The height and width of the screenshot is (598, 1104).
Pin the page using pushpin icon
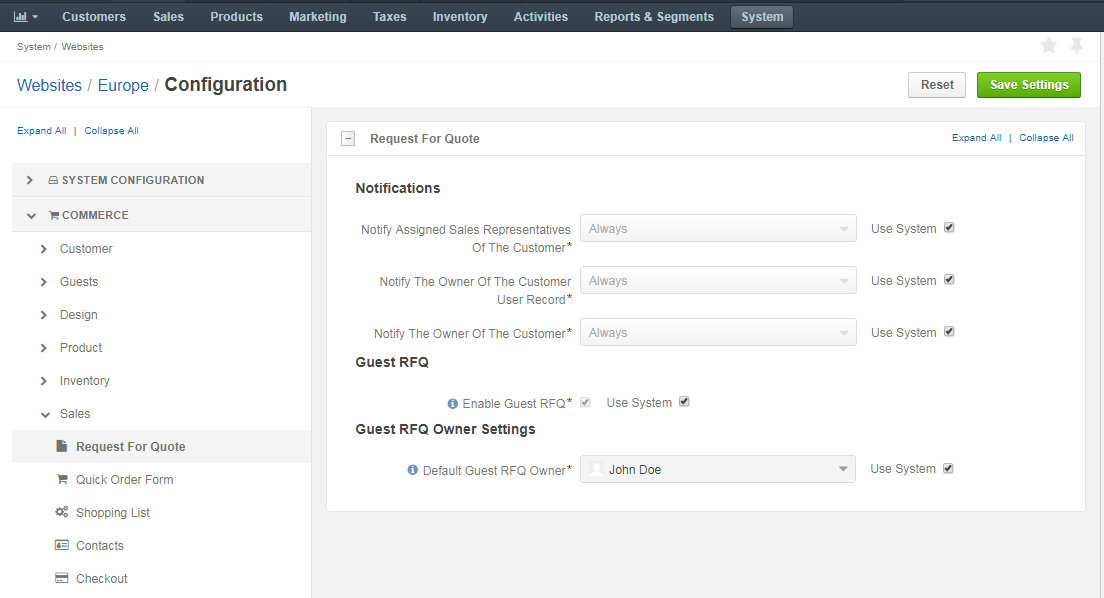coord(1077,46)
